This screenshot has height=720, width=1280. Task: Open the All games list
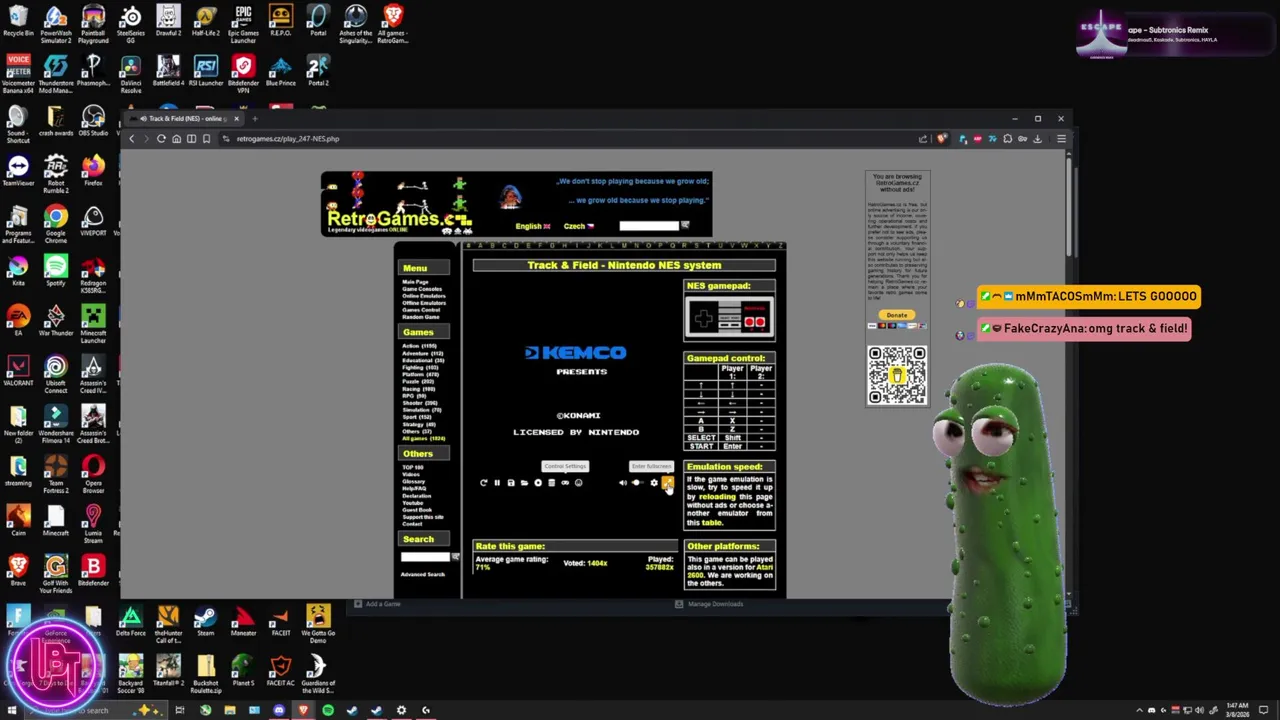[x=423, y=438]
